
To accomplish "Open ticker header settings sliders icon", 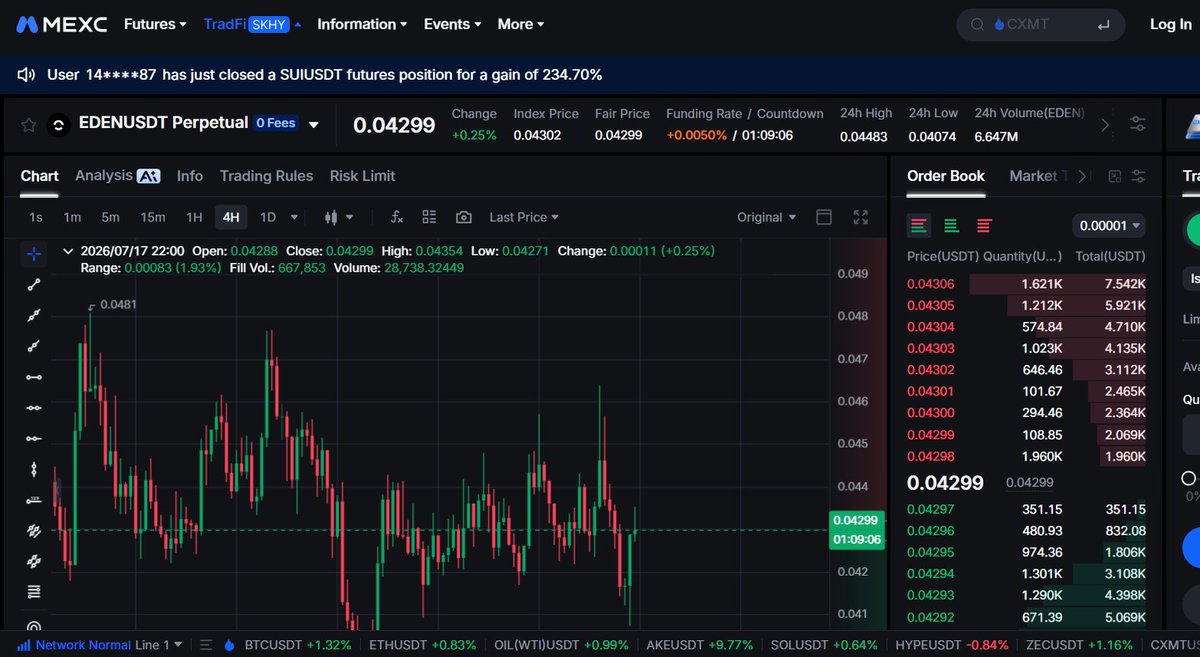I will [x=1138, y=125].
